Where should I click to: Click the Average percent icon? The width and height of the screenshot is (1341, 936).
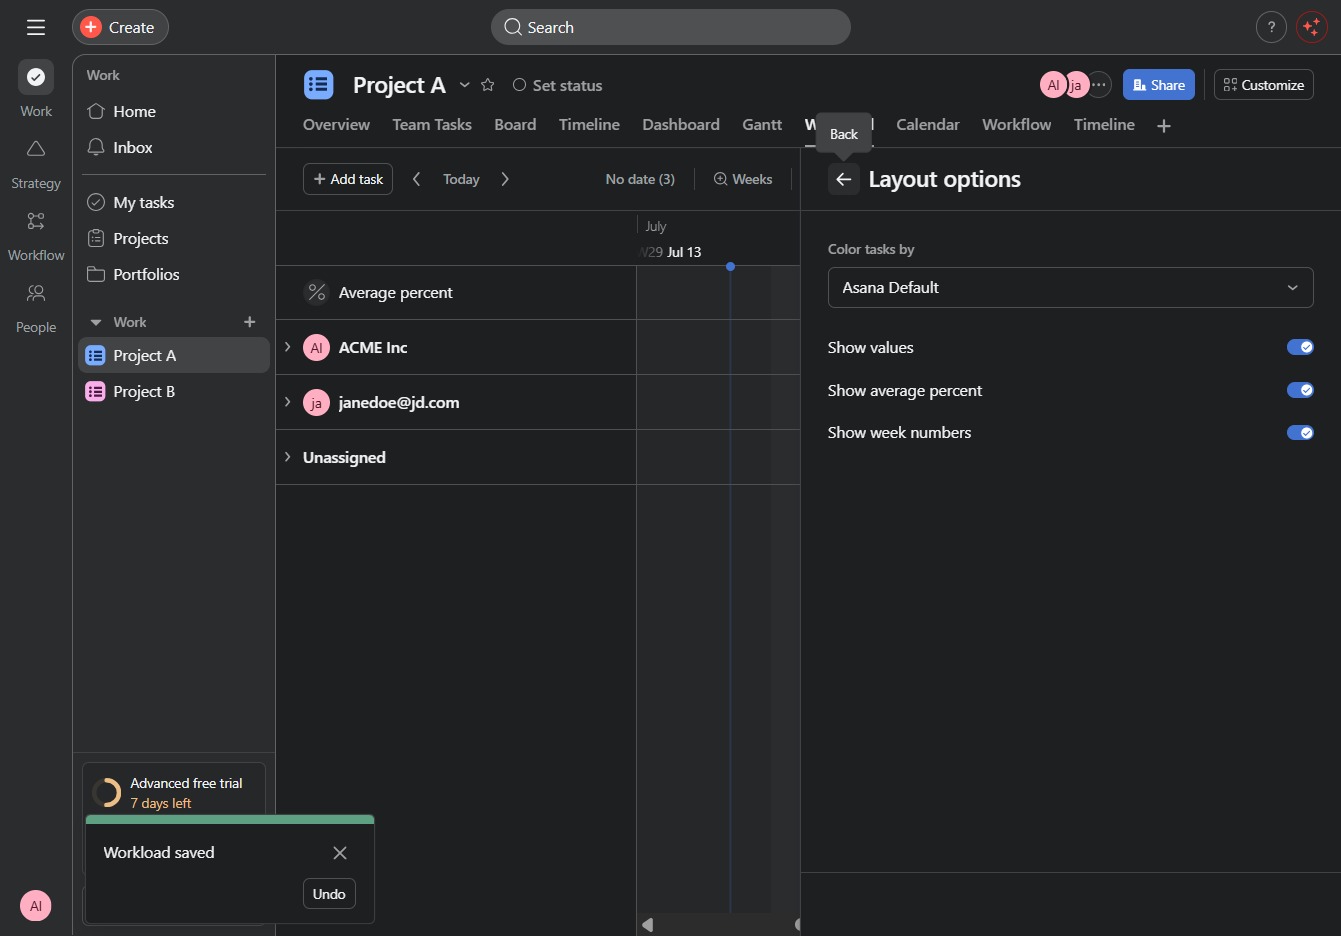pos(317,292)
